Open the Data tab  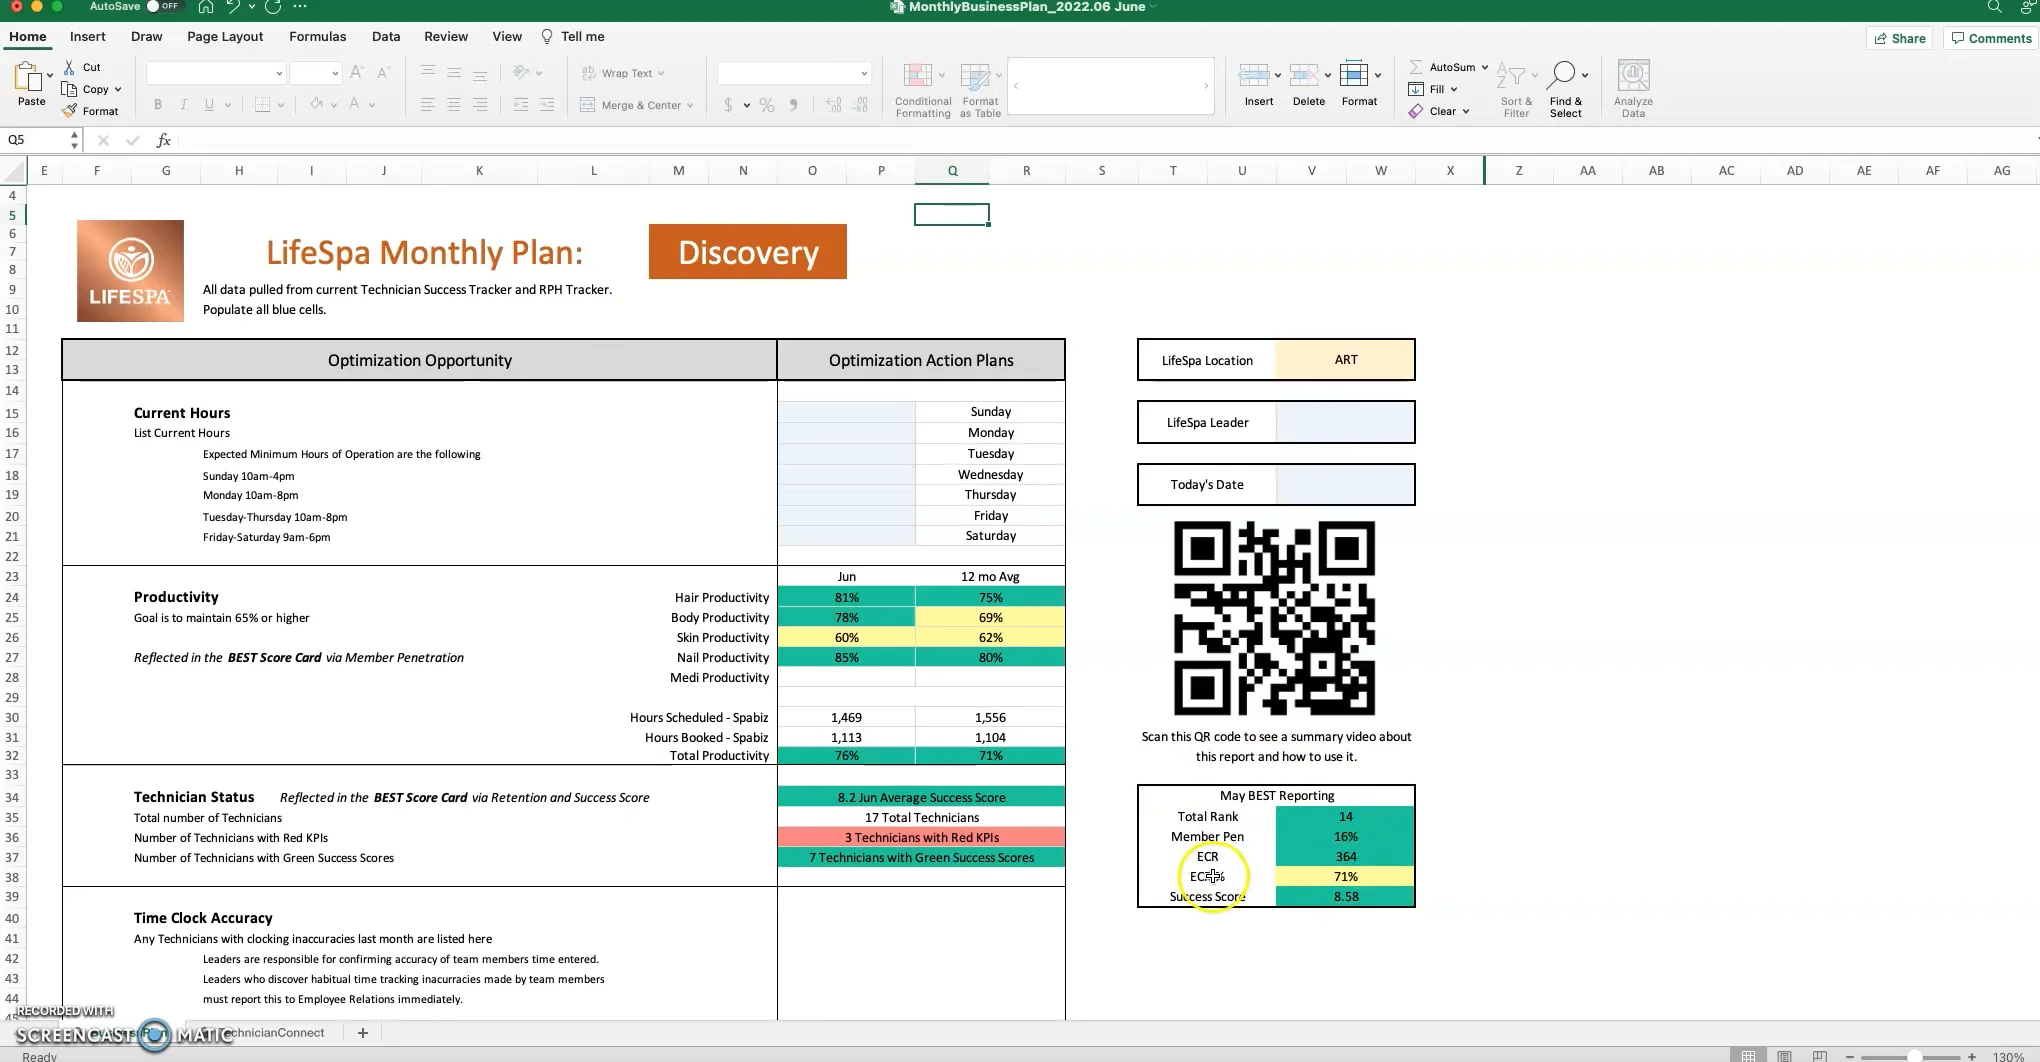click(386, 36)
